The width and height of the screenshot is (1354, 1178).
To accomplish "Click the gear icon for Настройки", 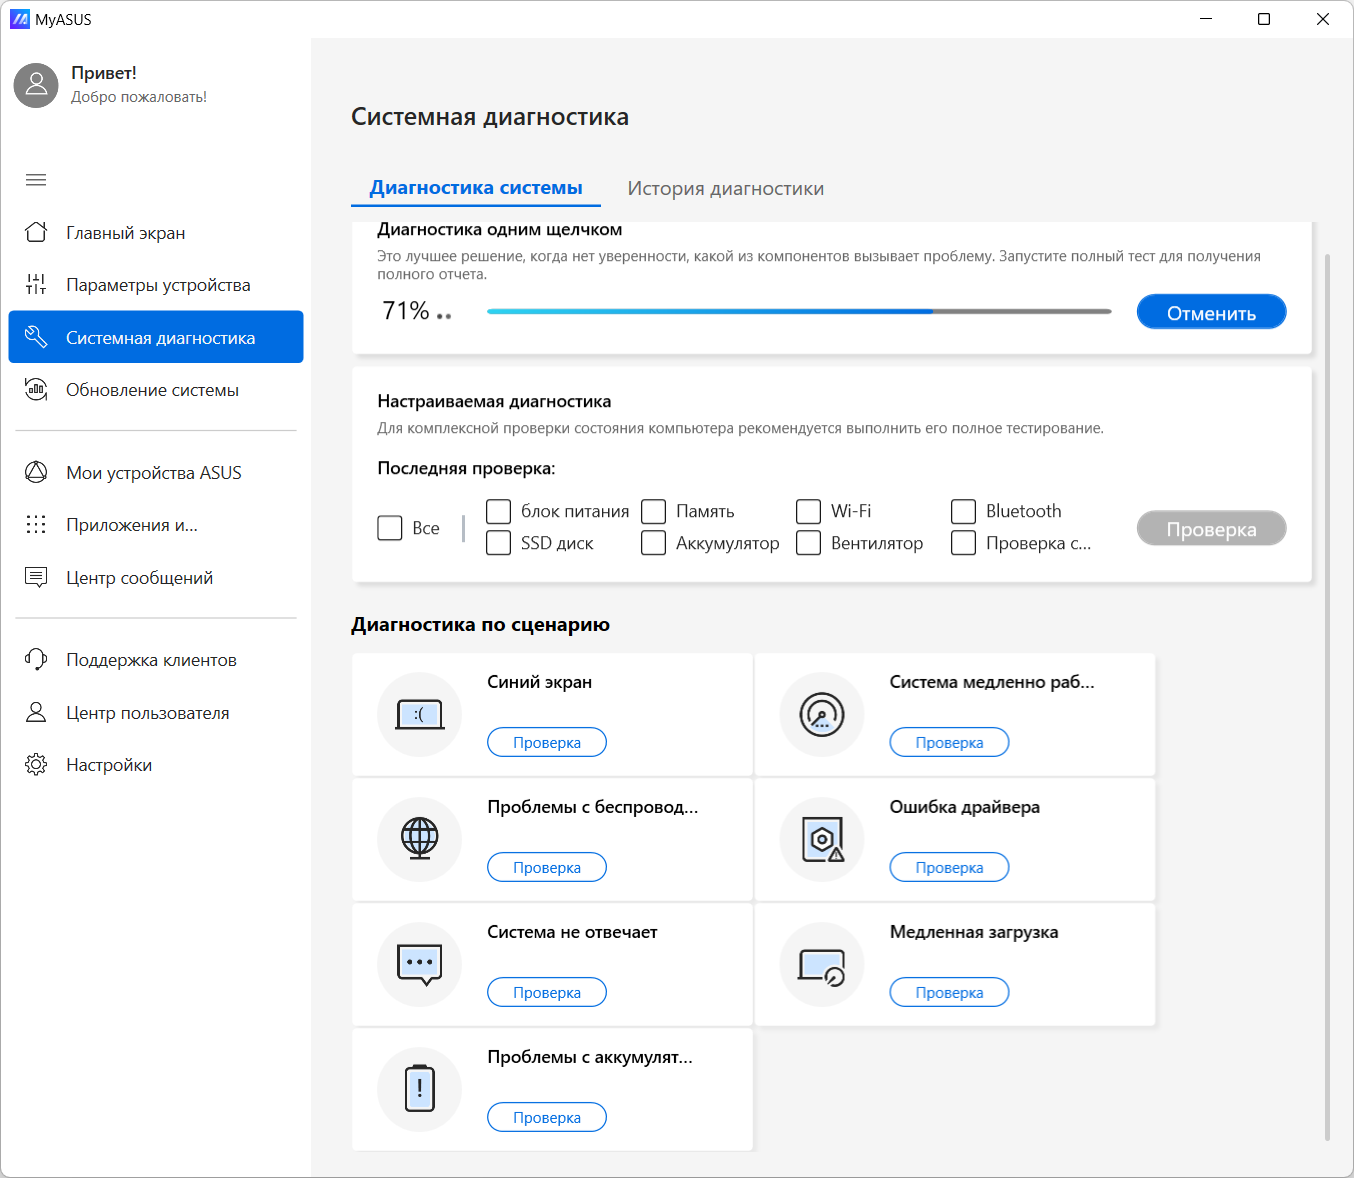I will coord(36,765).
